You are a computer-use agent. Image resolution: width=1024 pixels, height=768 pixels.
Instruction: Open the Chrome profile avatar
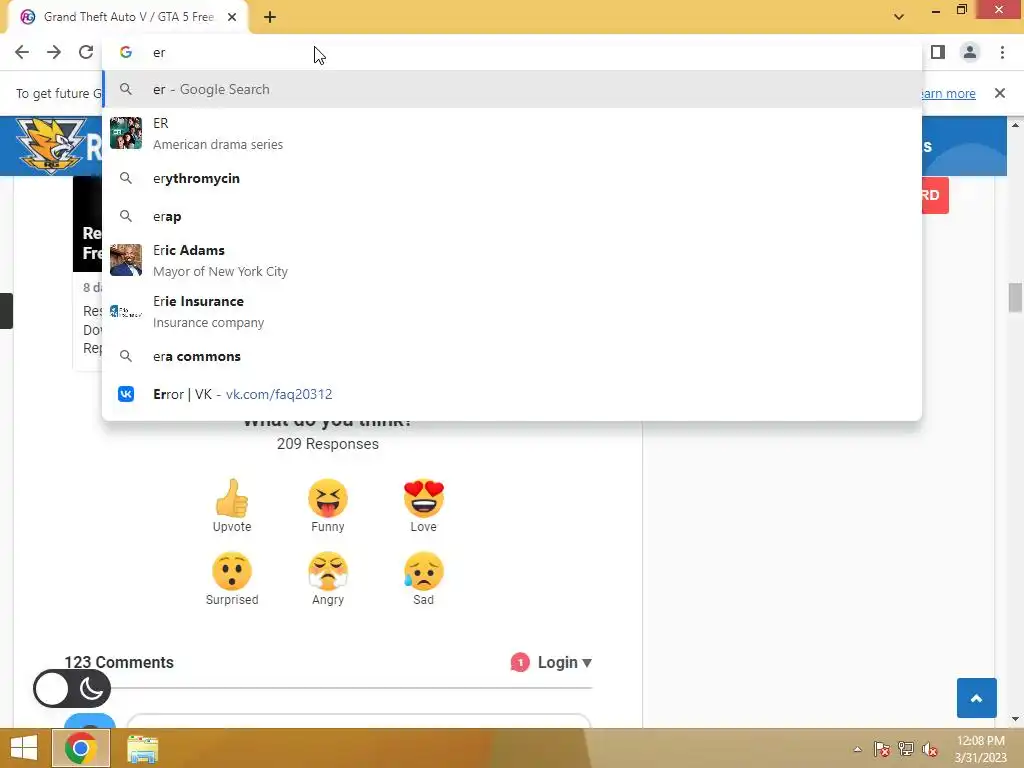(x=970, y=52)
